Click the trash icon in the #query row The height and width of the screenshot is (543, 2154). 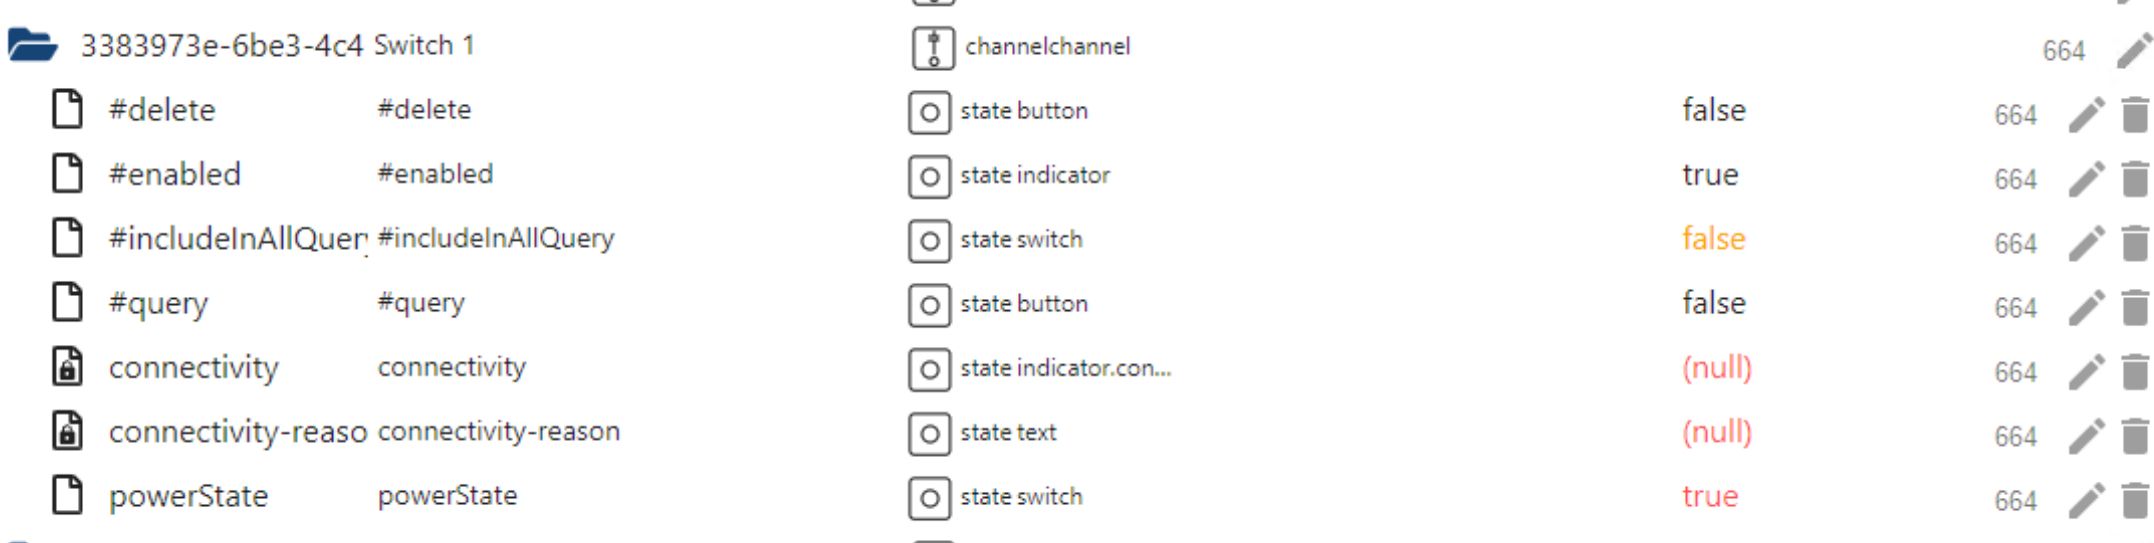click(x=2135, y=307)
